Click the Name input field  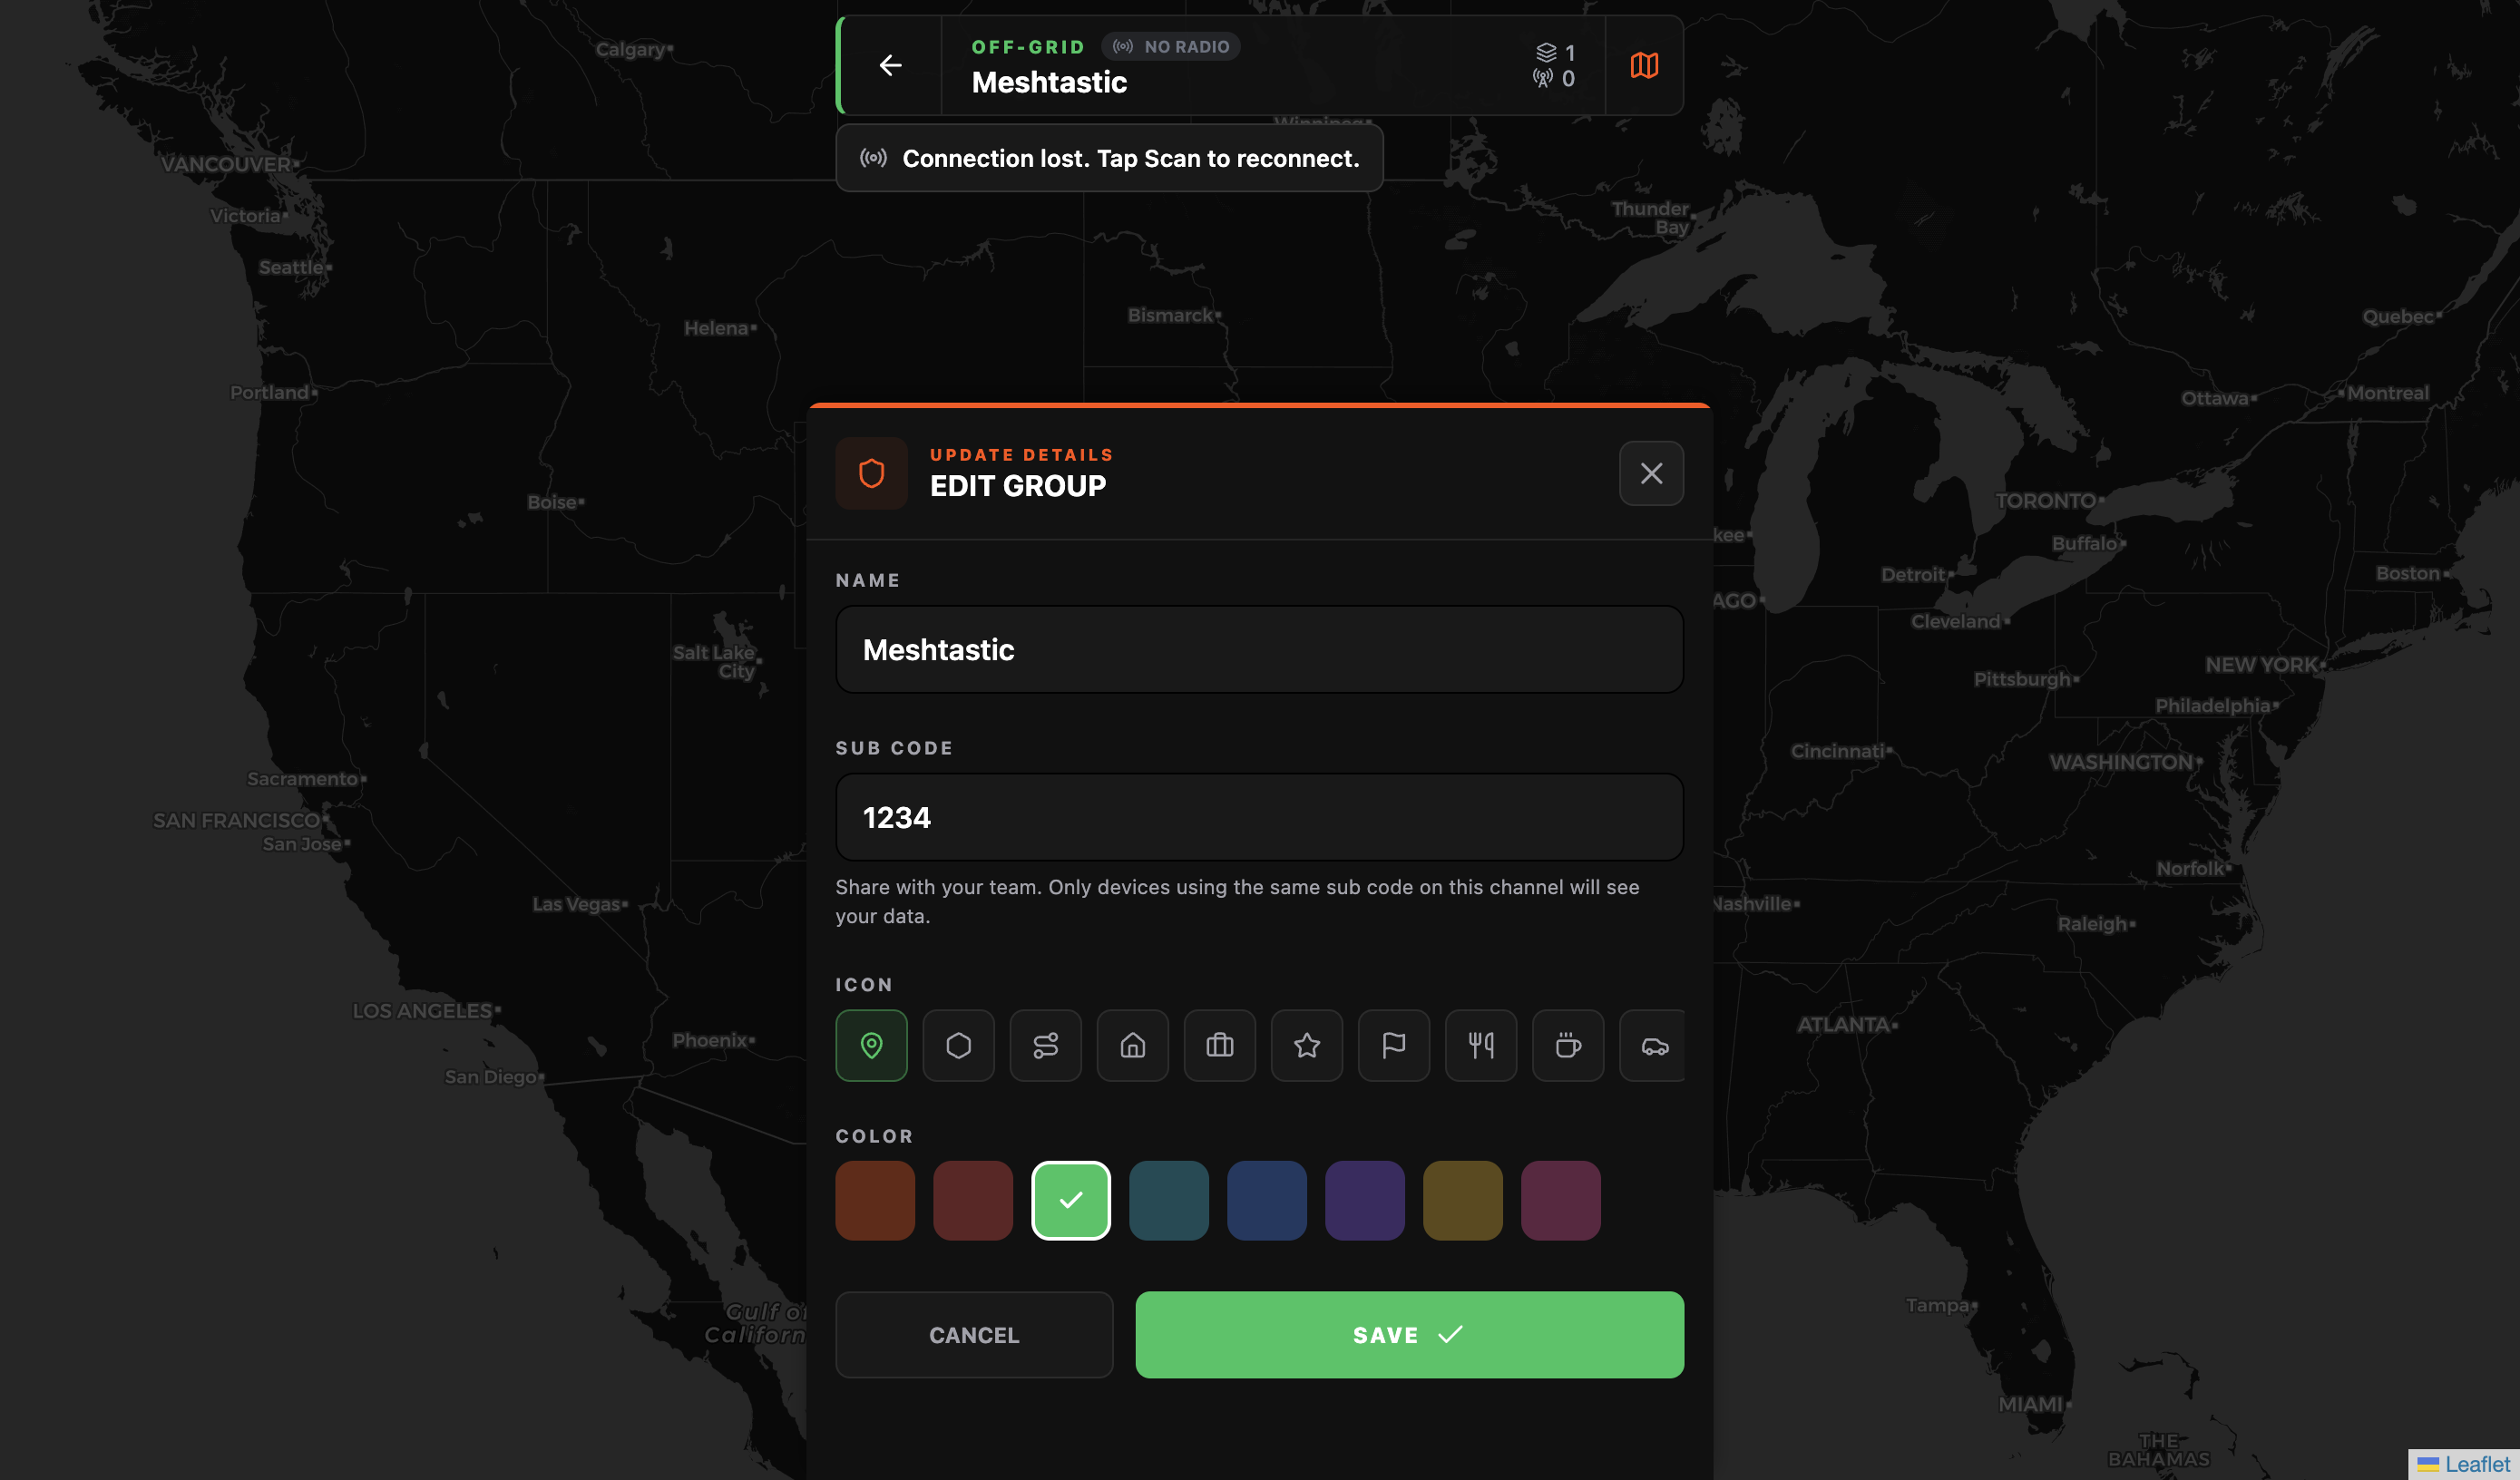pyautogui.click(x=1259, y=650)
